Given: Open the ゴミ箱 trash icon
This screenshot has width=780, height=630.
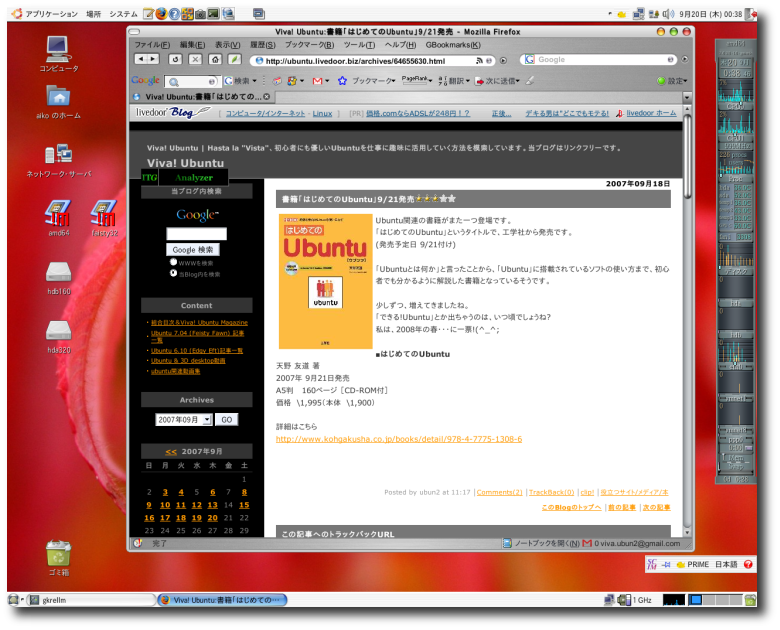Looking at the screenshot, I should click(x=59, y=558).
